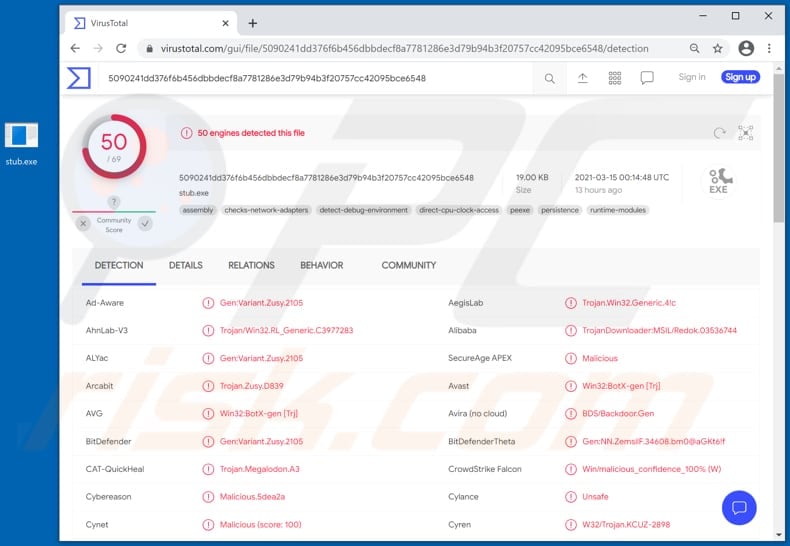Image resolution: width=790 pixels, height=546 pixels.
Task: Open a new browser tab
Action: [x=252, y=23]
